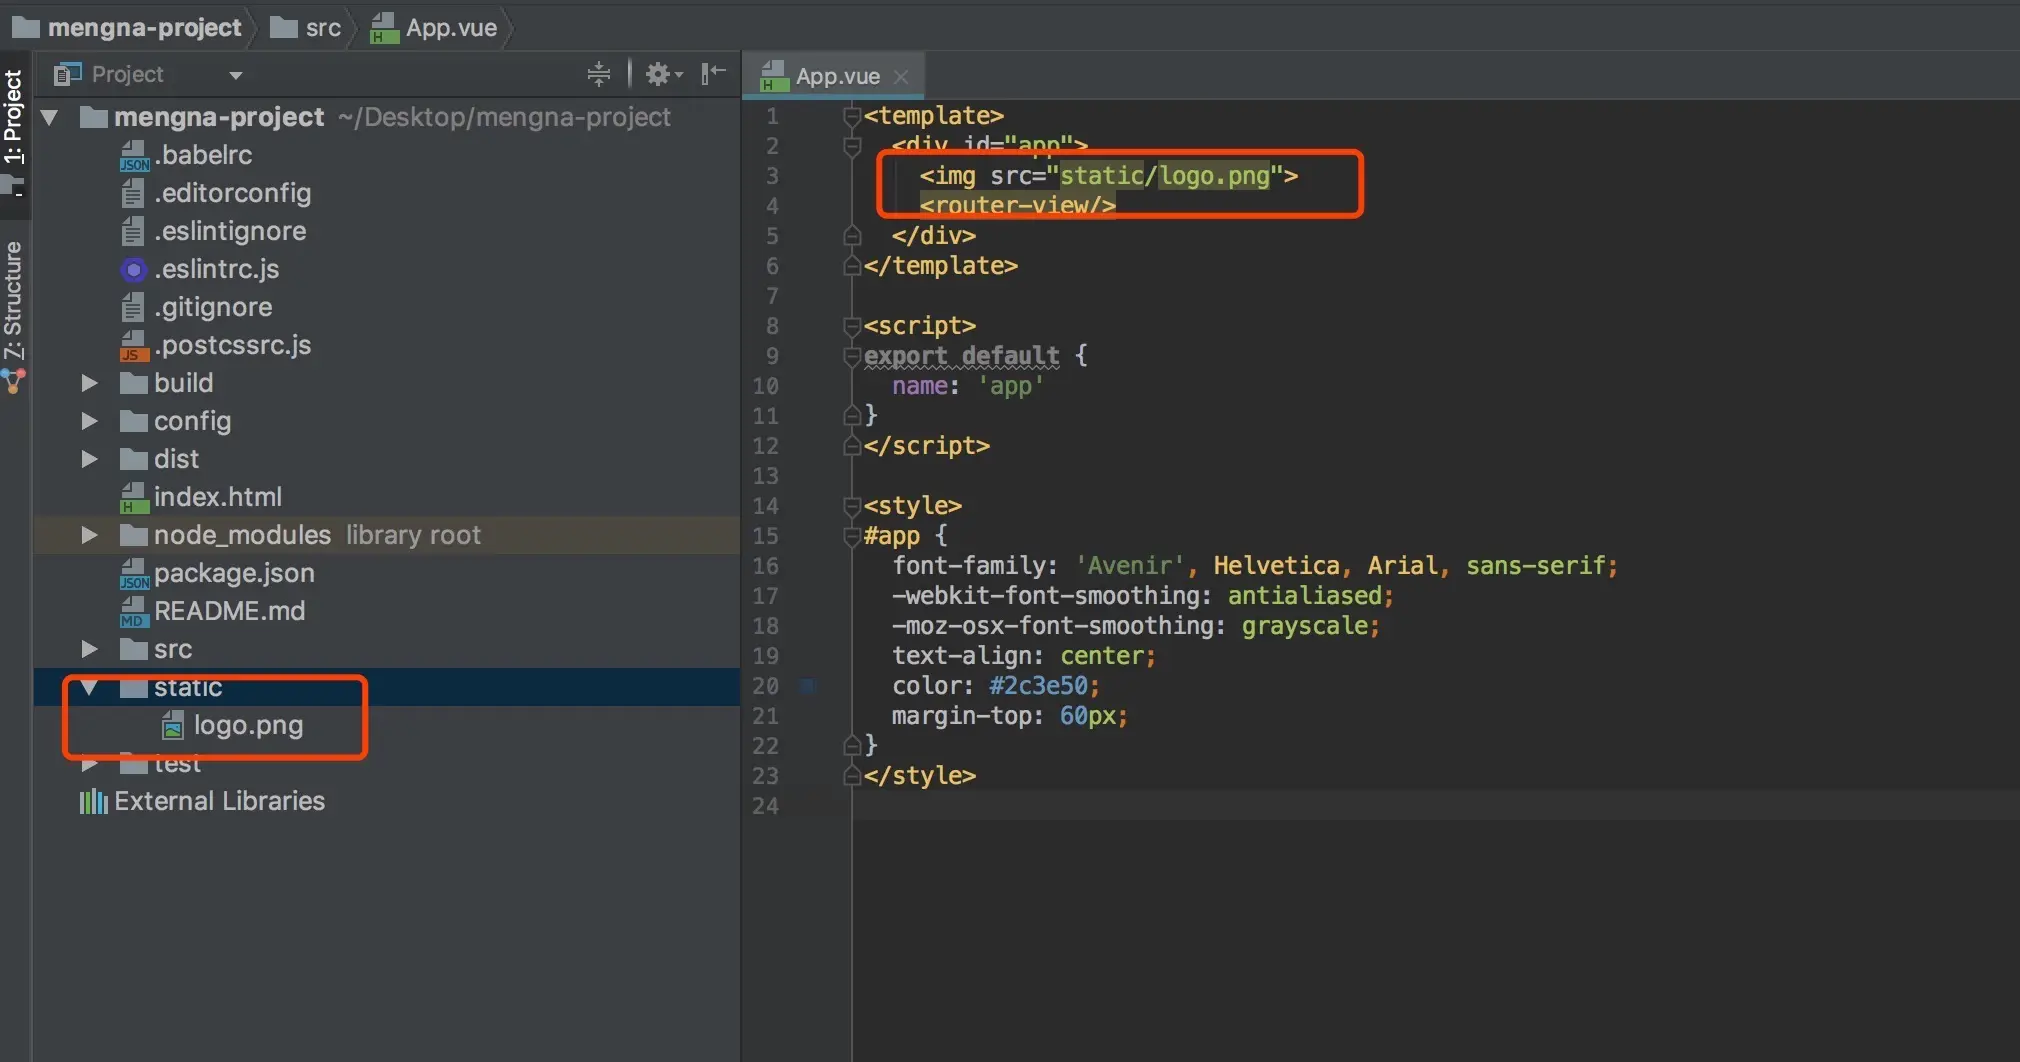This screenshot has width=2020, height=1062.
Task: Close the App.vue editor tab
Action: point(901,77)
